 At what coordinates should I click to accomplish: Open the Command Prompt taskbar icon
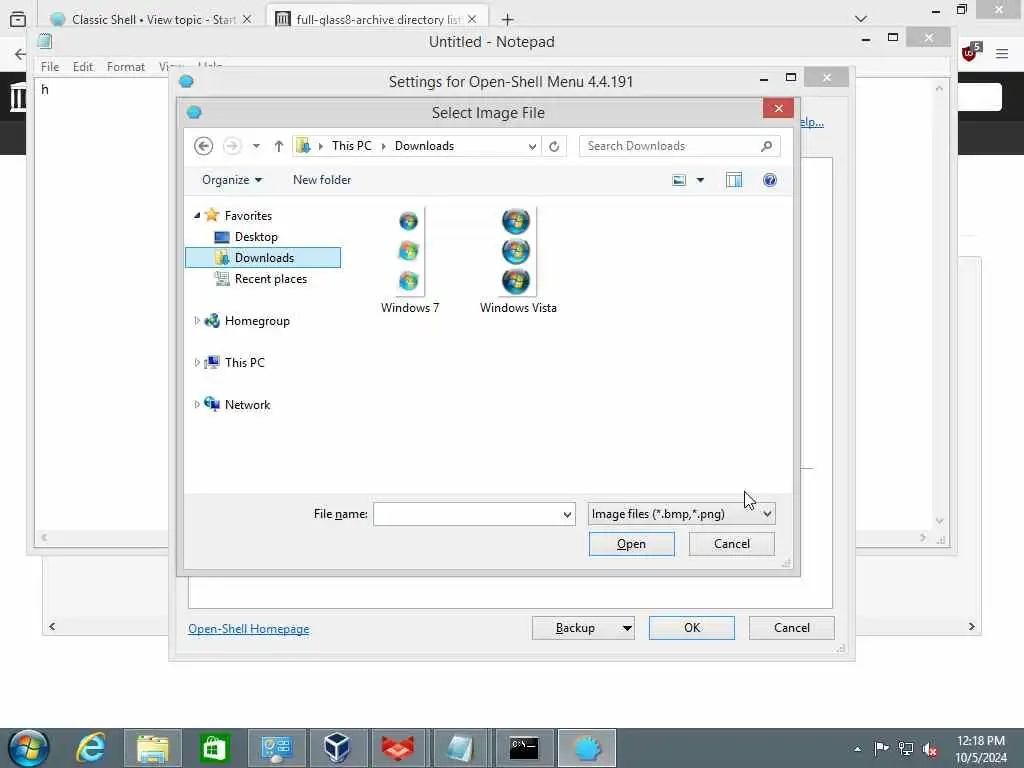pyautogui.click(x=524, y=748)
